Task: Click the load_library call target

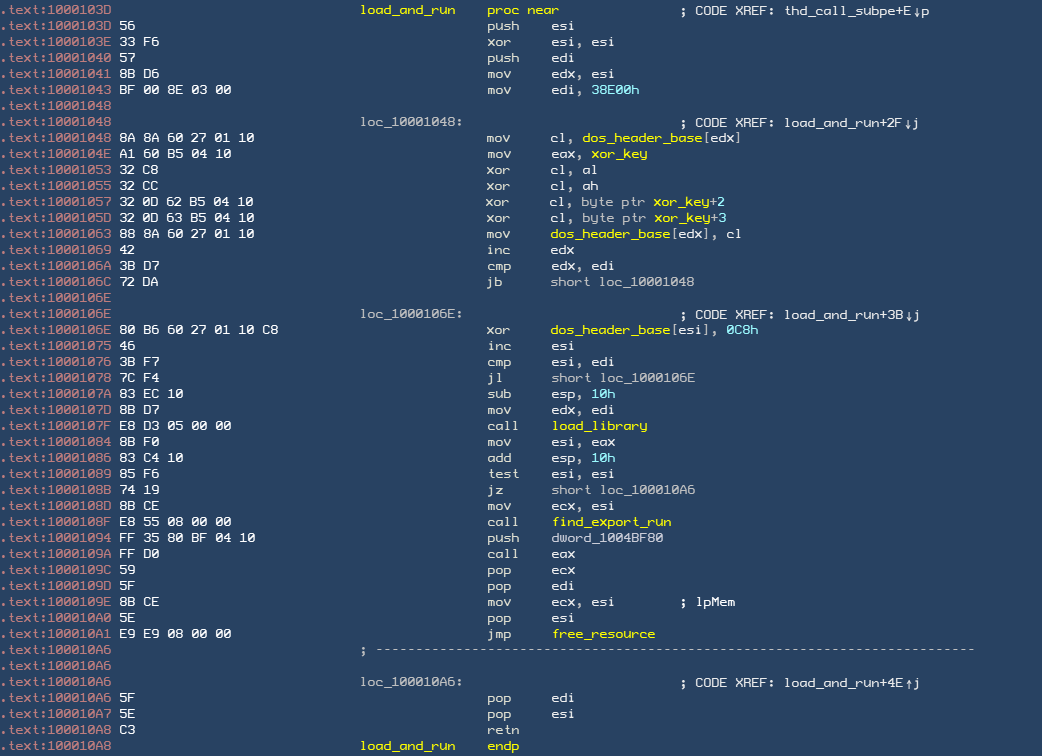Action: pos(599,426)
